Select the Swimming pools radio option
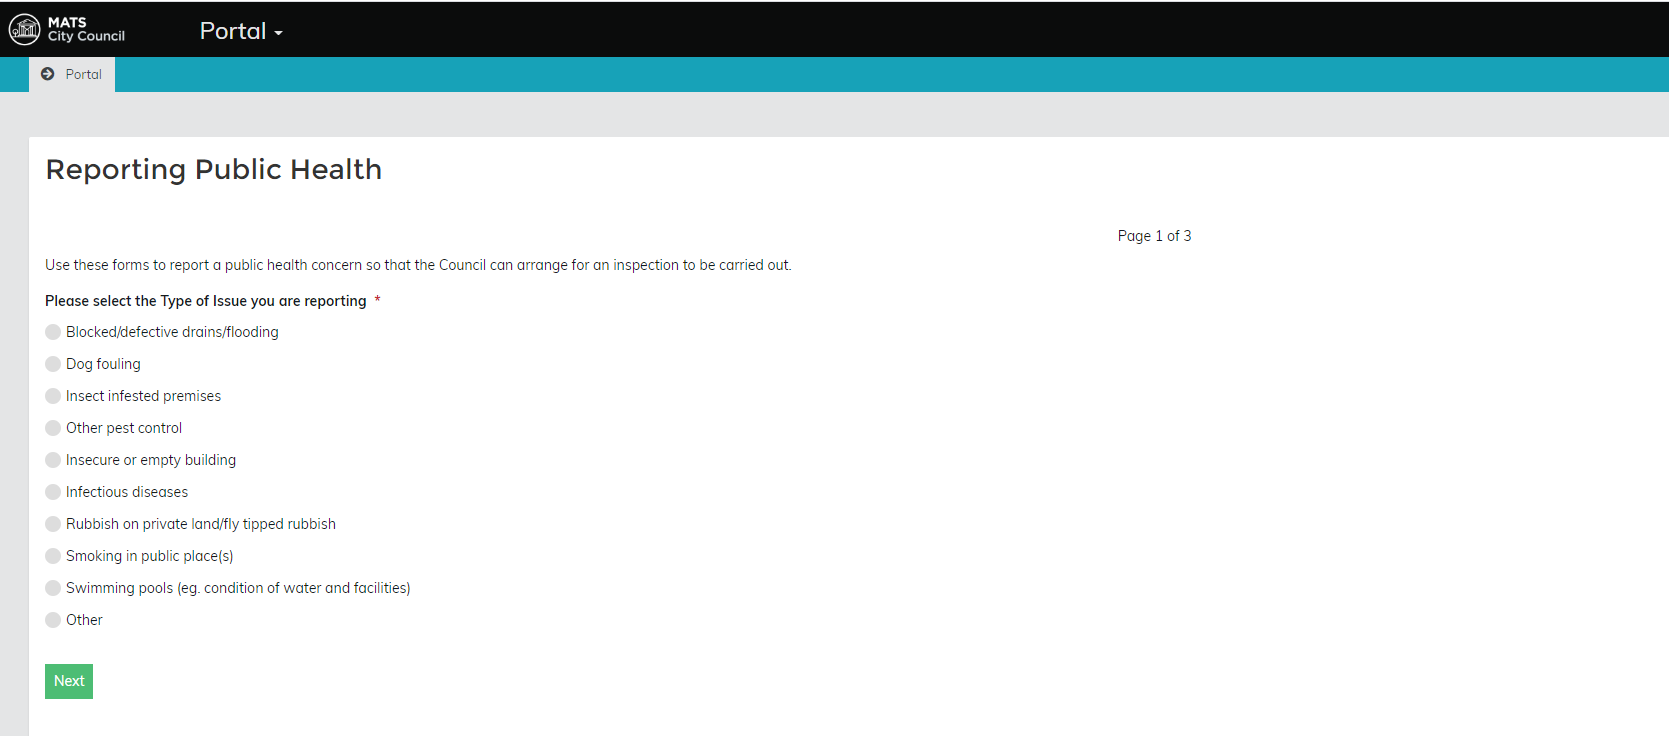 tap(53, 588)
